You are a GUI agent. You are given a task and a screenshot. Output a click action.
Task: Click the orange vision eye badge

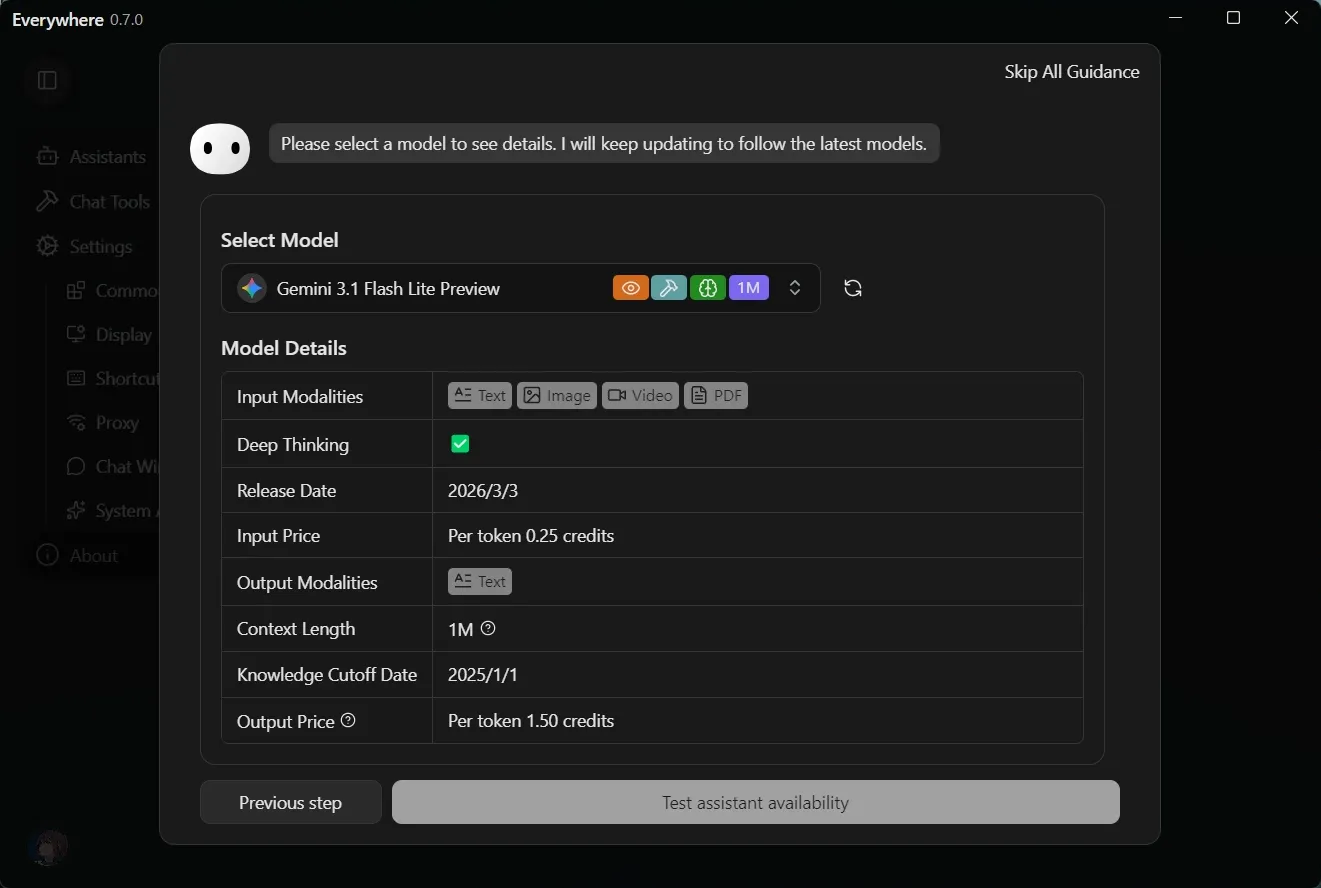(631, 288)
